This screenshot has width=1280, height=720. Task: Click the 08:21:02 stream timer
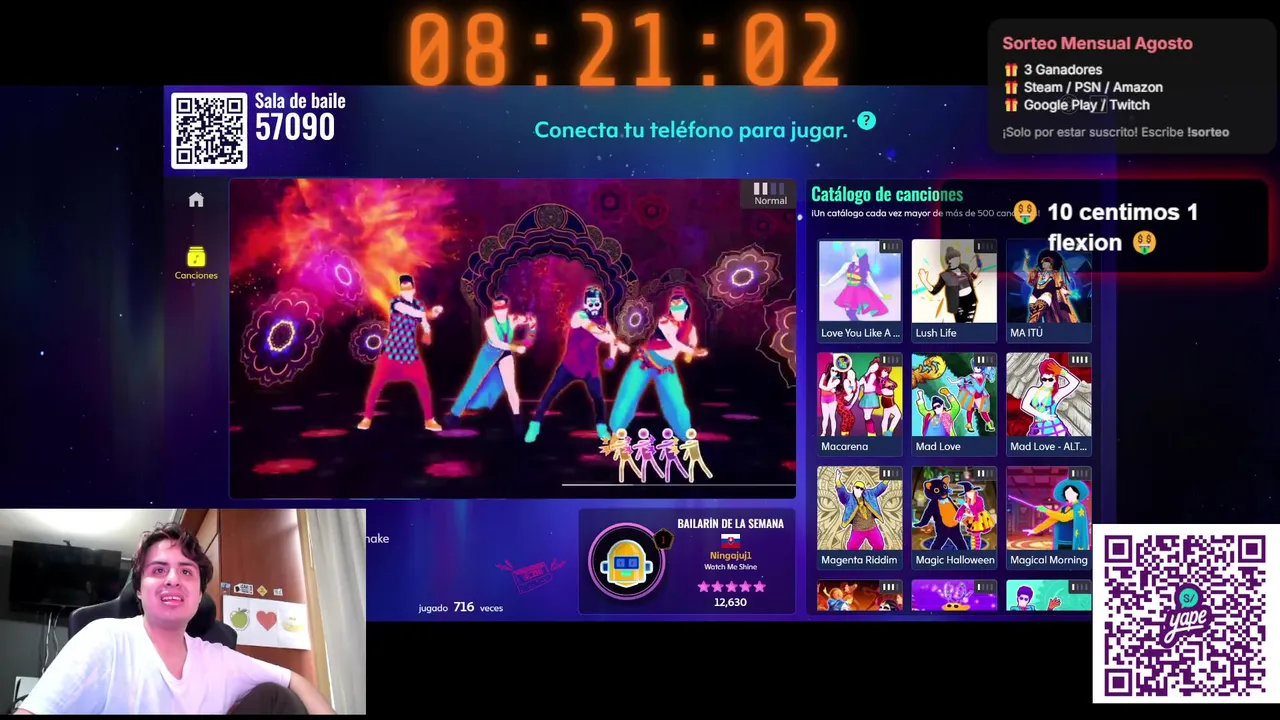[x=624, y=48]
